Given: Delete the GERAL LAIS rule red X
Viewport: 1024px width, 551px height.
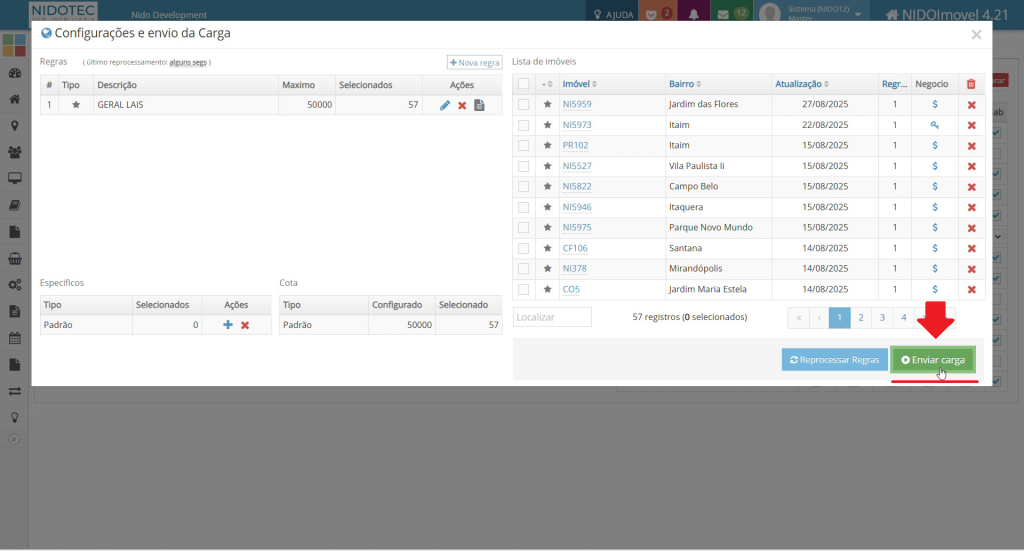Looking at the screenshot, I should click(462, 105).
